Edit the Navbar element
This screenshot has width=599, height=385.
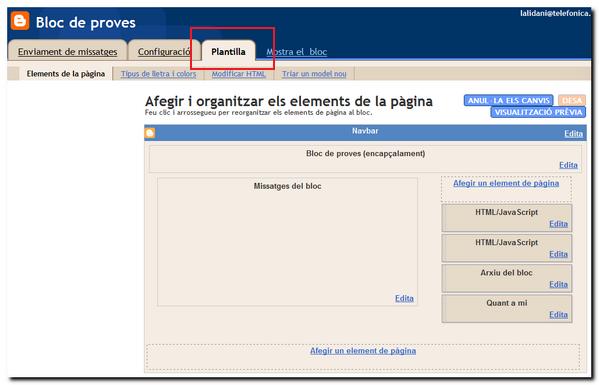pos(573,134)
